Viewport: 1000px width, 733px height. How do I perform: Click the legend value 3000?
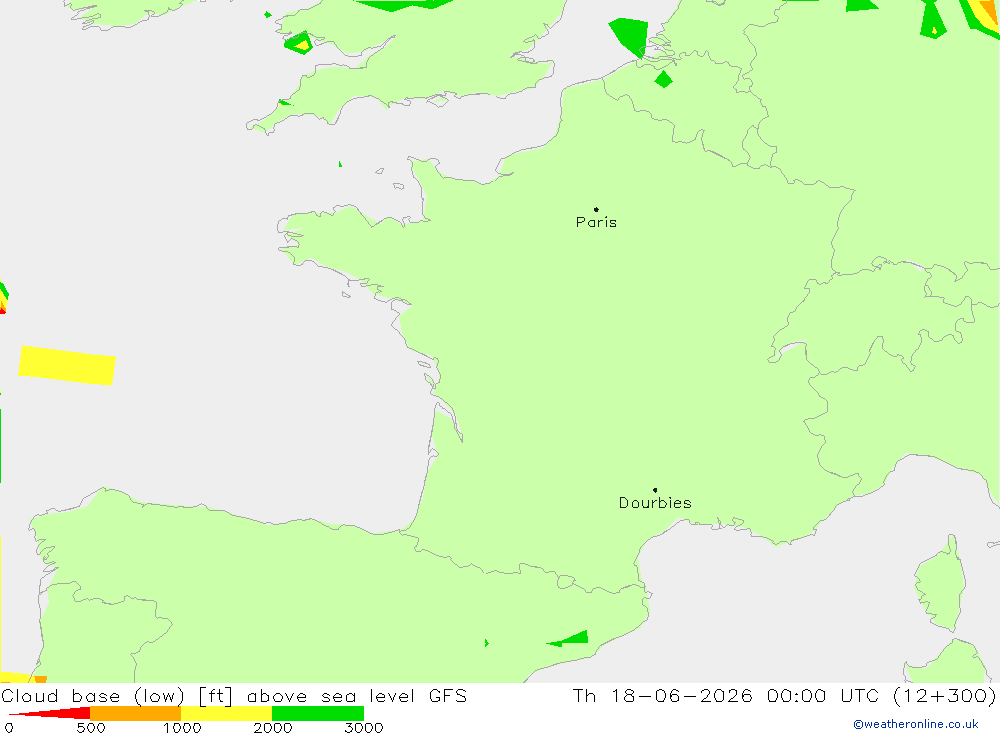click(364, 727)
